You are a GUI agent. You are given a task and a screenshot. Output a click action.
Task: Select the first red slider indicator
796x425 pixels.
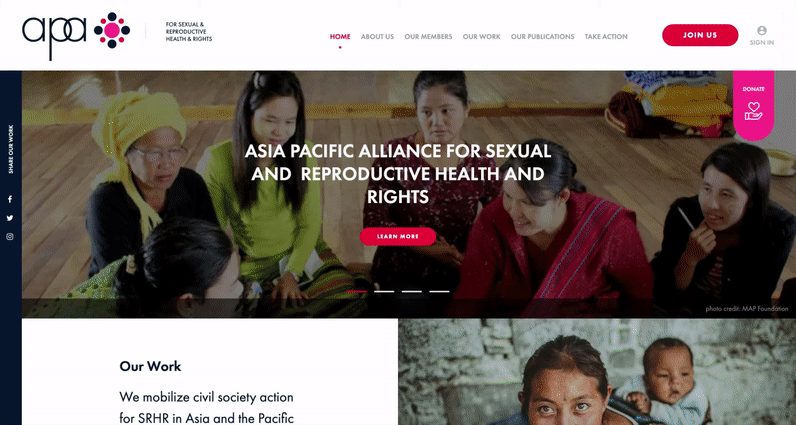click(x=356, y=291)
